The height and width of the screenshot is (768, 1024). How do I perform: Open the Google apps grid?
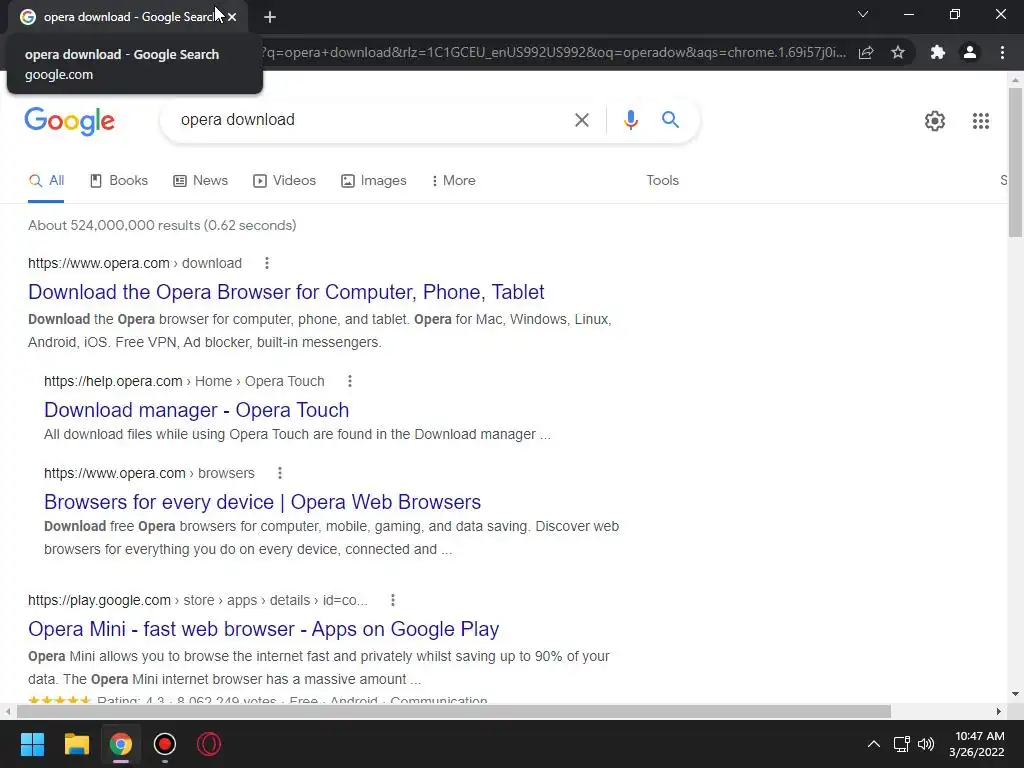980,121
